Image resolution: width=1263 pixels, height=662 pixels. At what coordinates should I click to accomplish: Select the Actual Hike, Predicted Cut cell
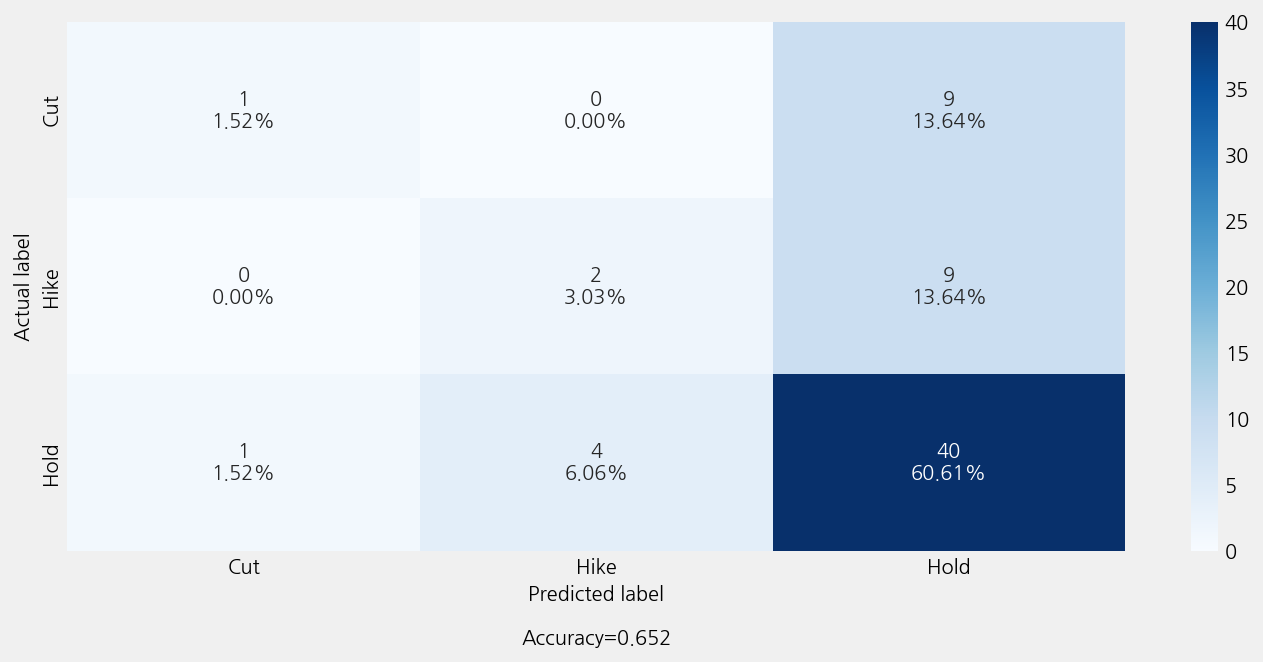point(243,286)
